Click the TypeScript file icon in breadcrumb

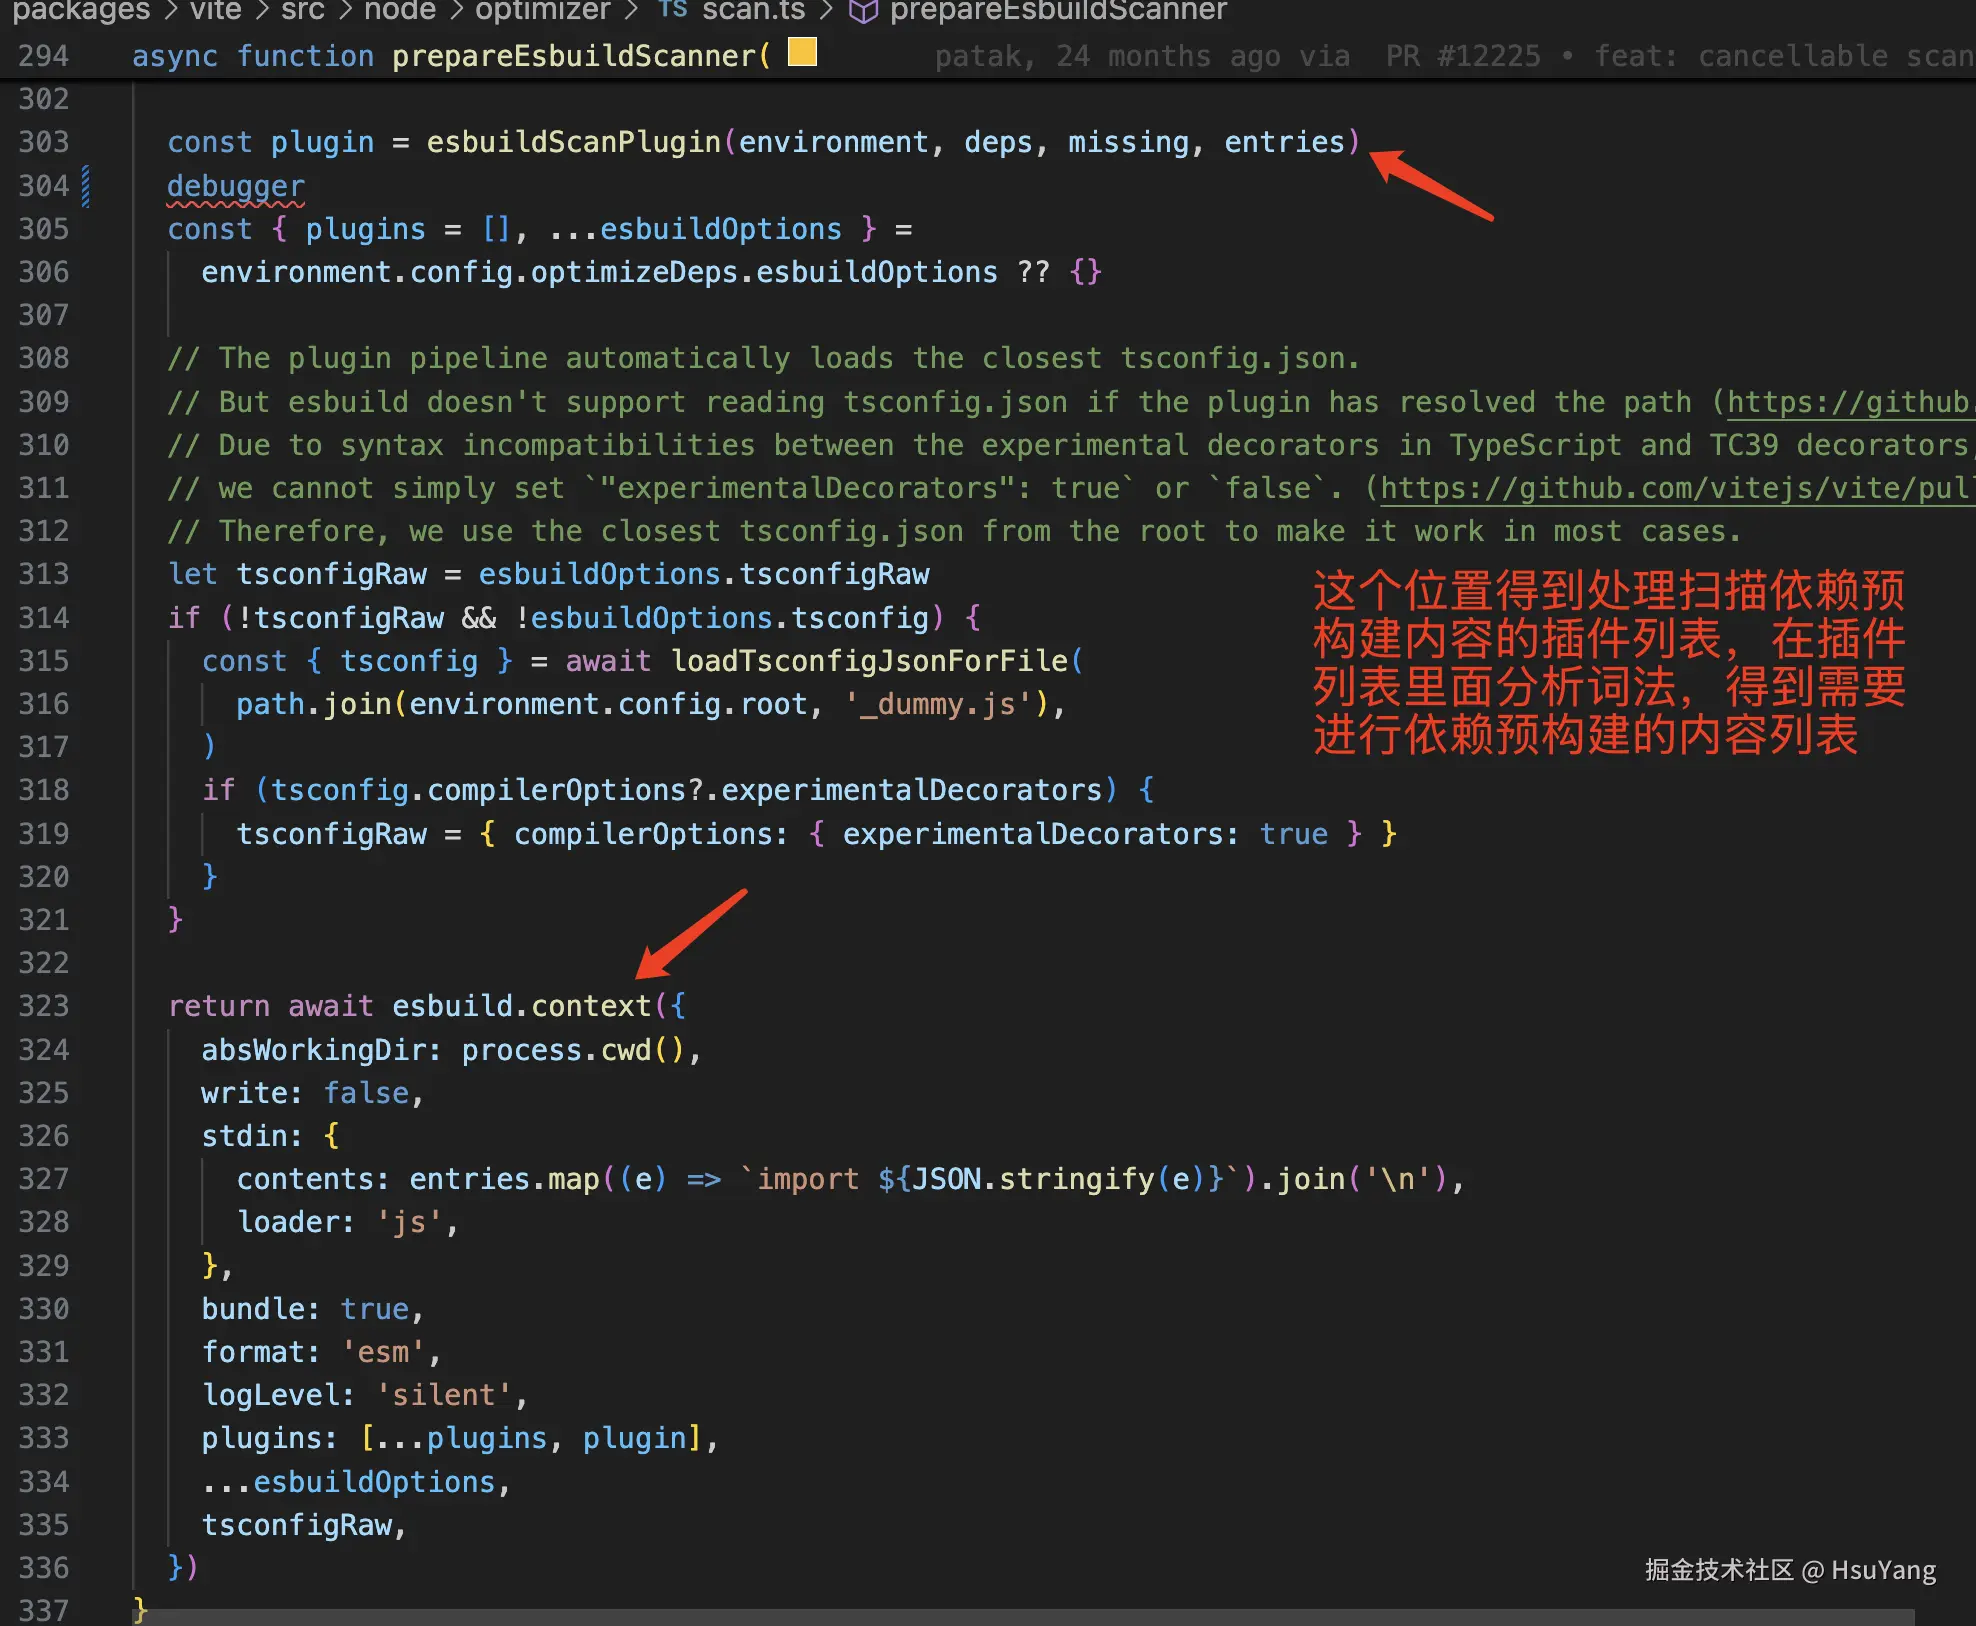point(673,9)
